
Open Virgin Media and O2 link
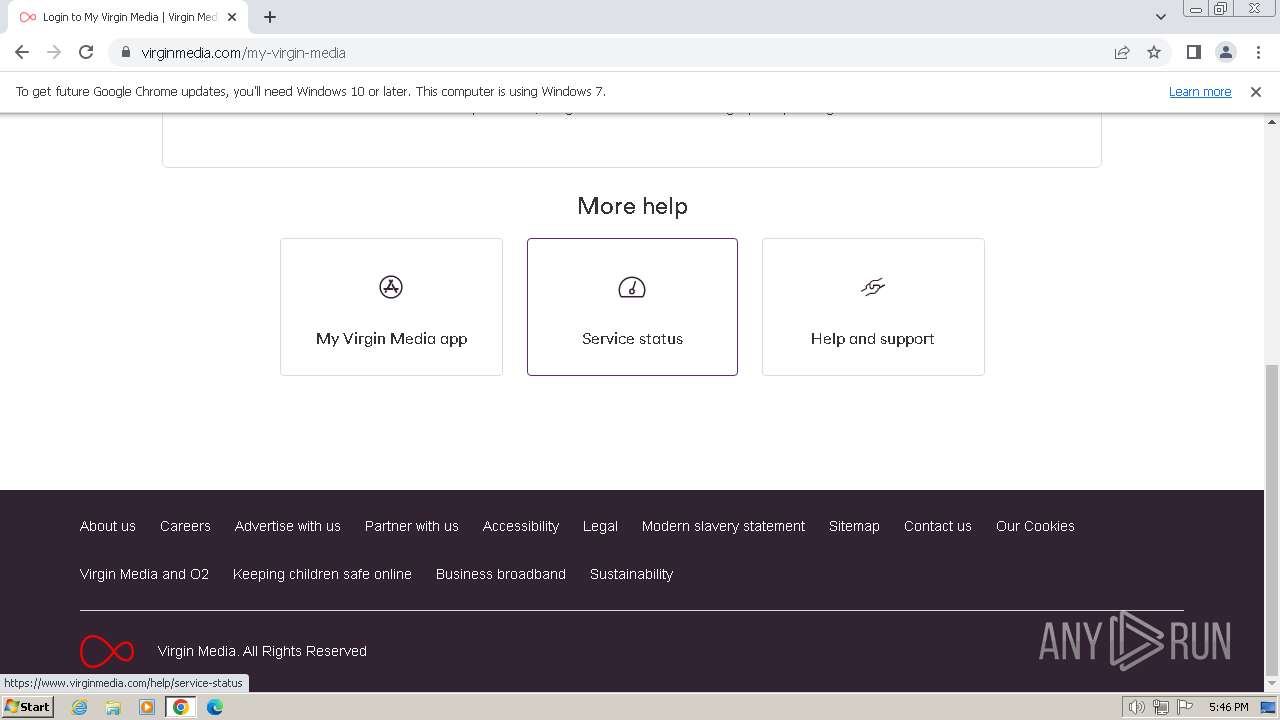145,574
